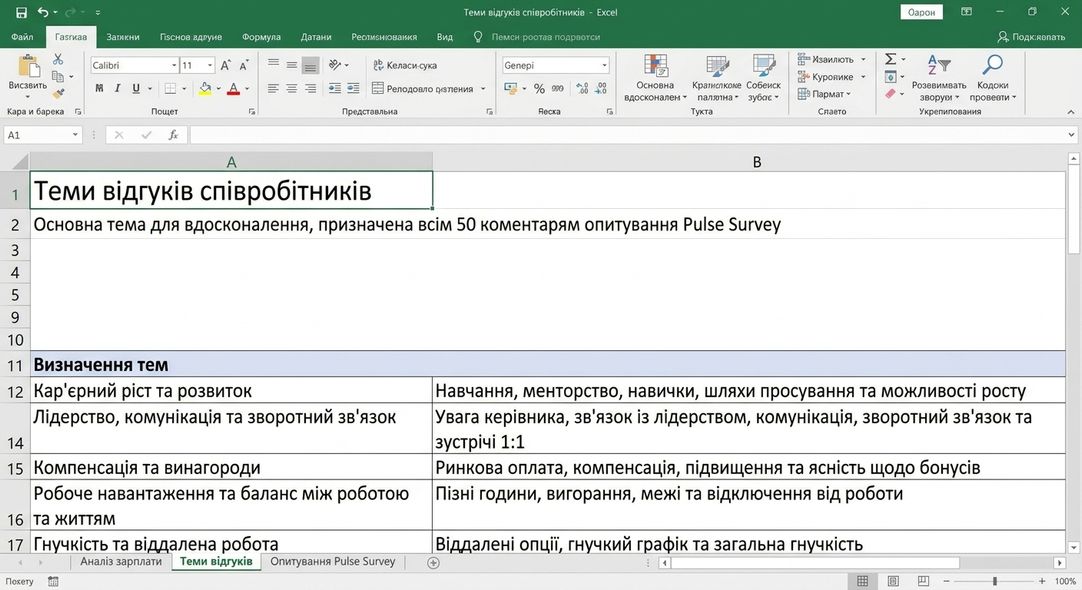
Task: Add a new sheet with the plus icon
Action: 433,563
